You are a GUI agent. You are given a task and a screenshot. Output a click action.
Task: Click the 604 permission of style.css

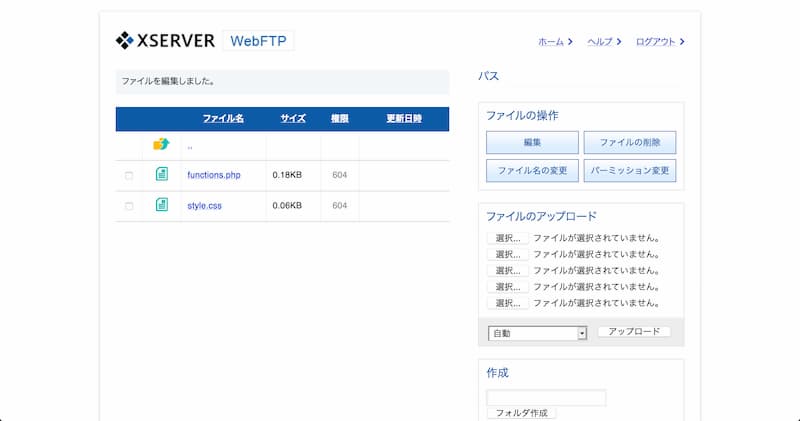coord(339,206)
